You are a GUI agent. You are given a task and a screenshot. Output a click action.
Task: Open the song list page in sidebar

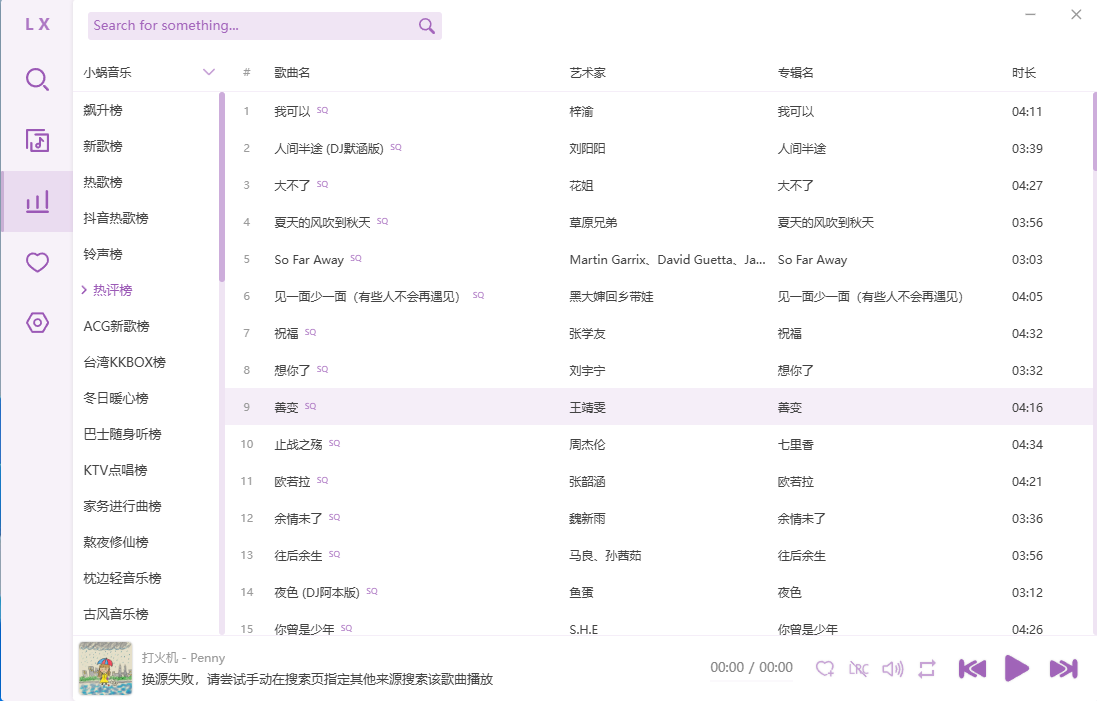37,141
